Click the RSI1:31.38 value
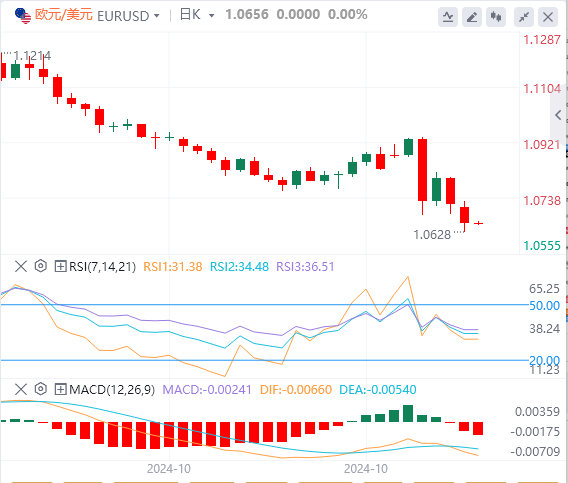The width and height of the screenshot is (568, 483). pos(173,267)
